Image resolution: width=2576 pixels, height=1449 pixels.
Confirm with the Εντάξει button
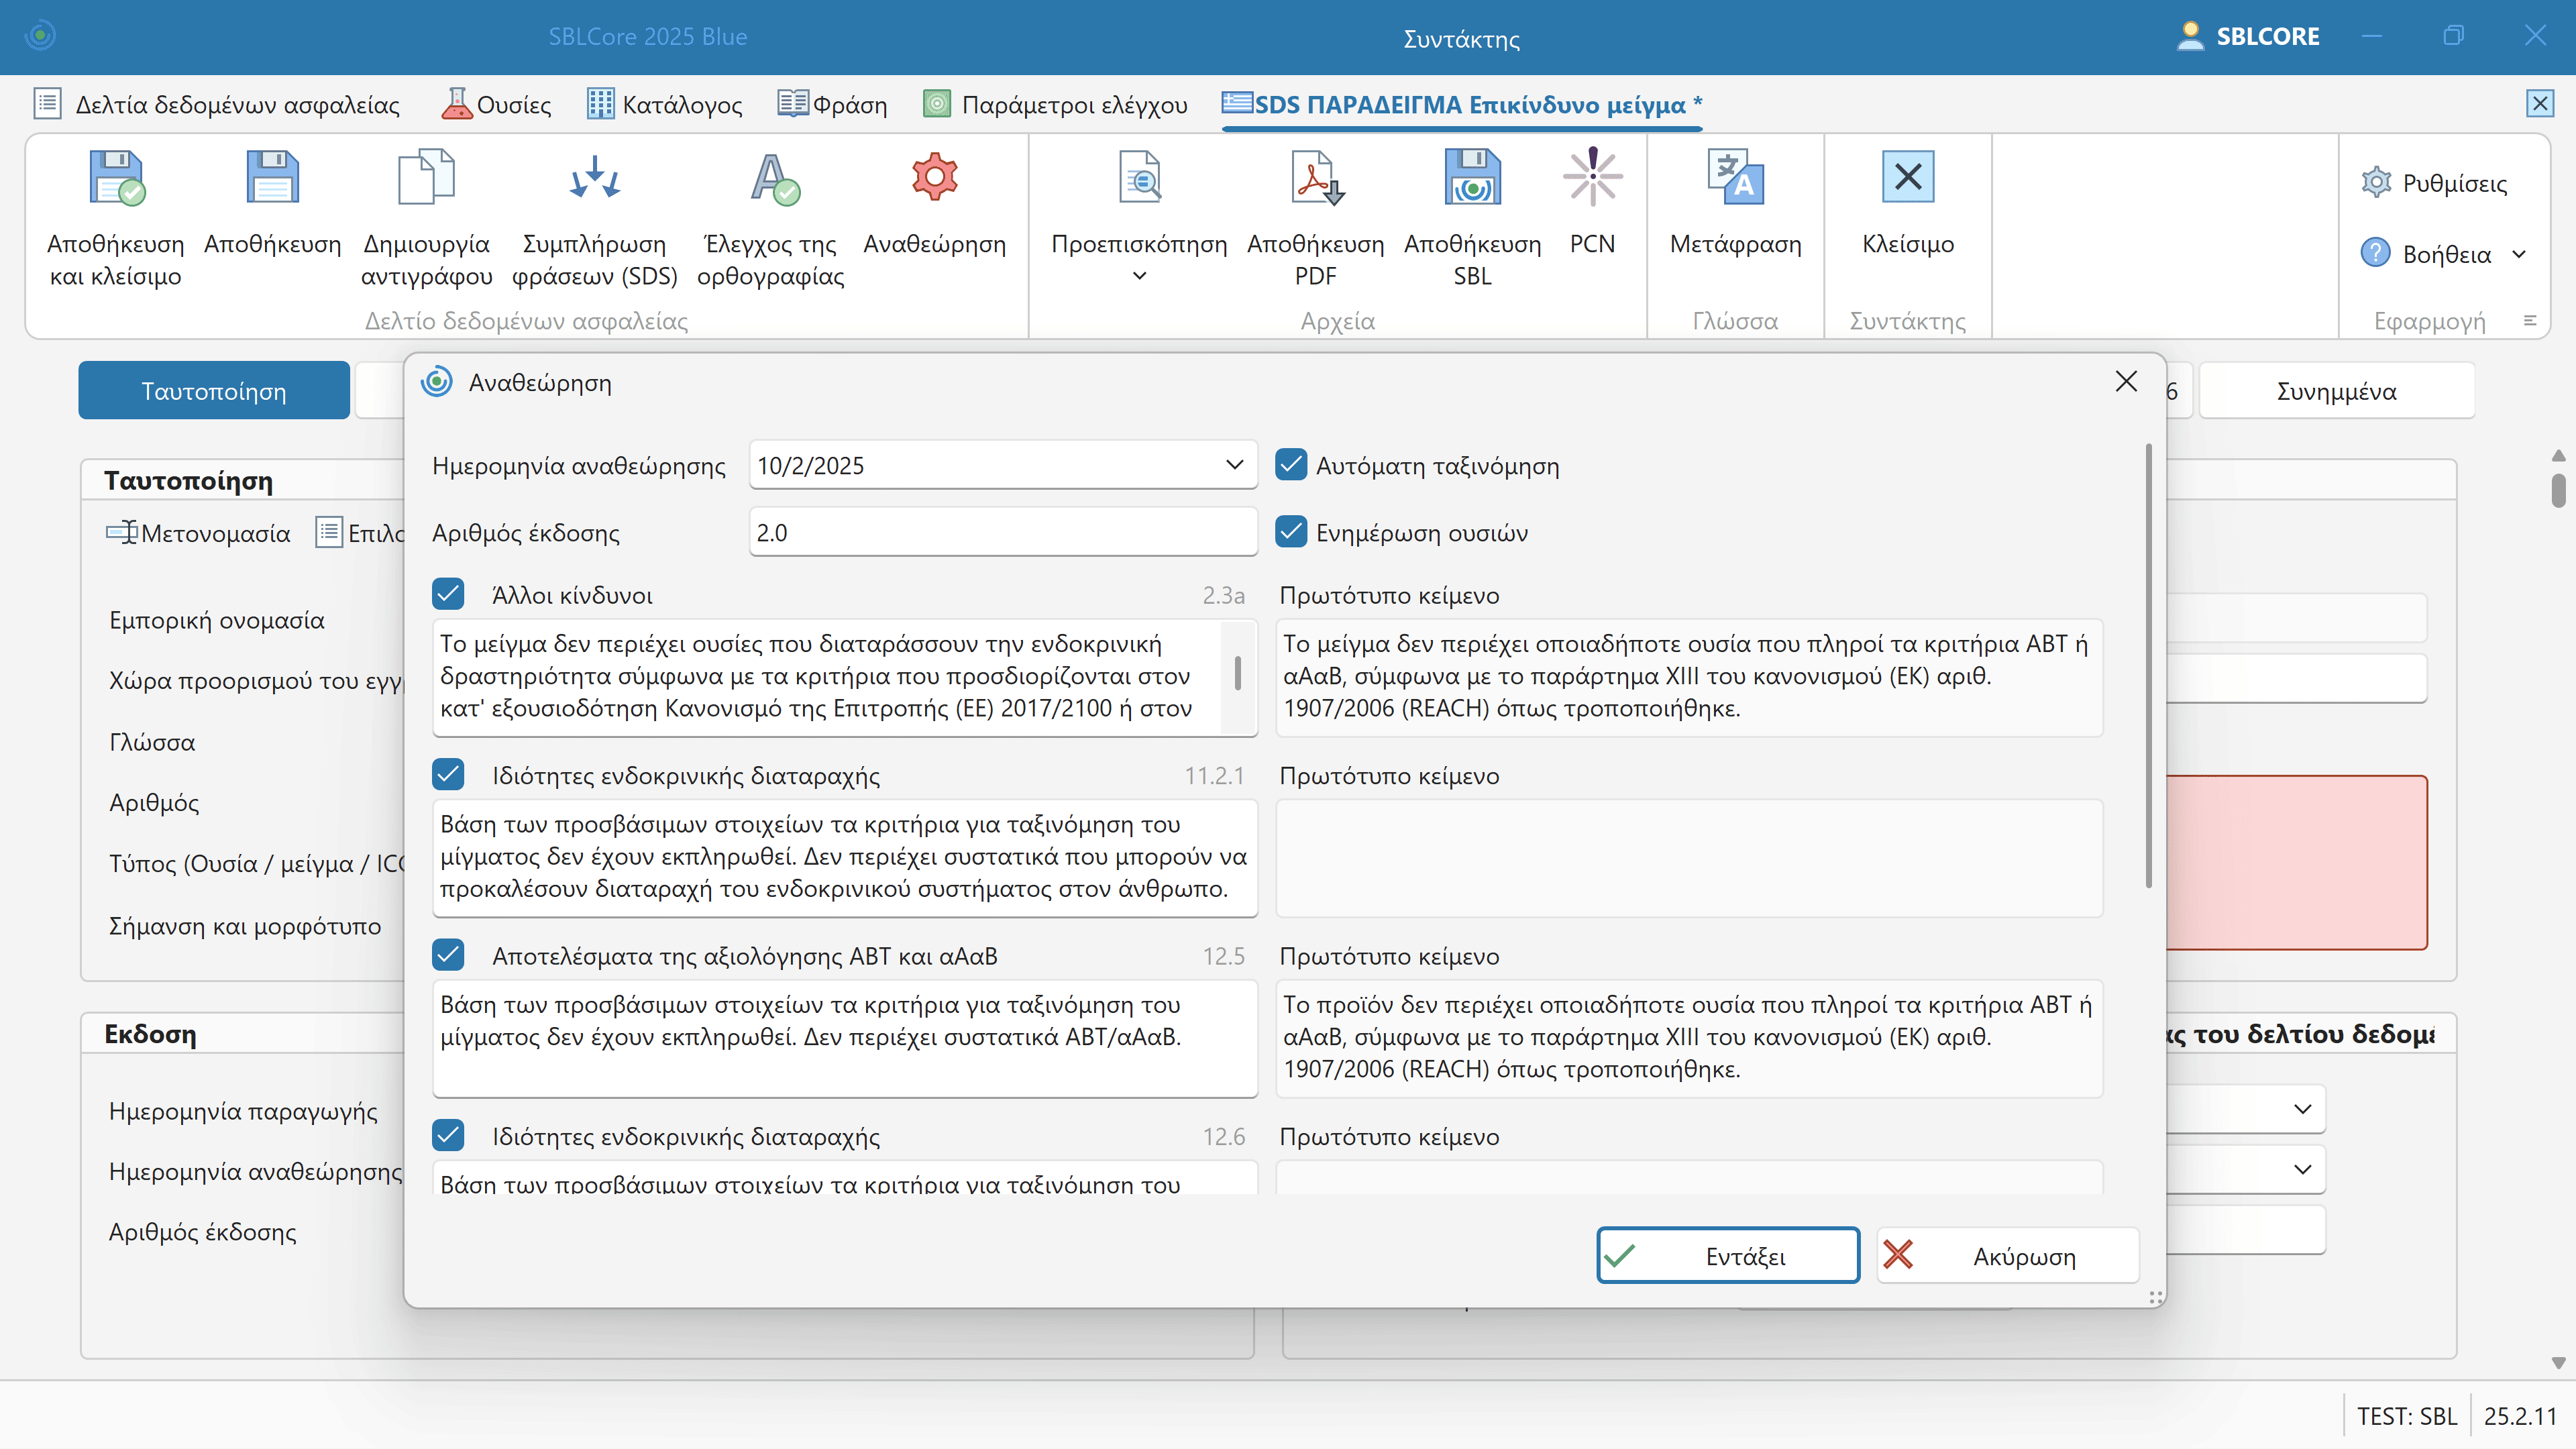[1728, 1256]
